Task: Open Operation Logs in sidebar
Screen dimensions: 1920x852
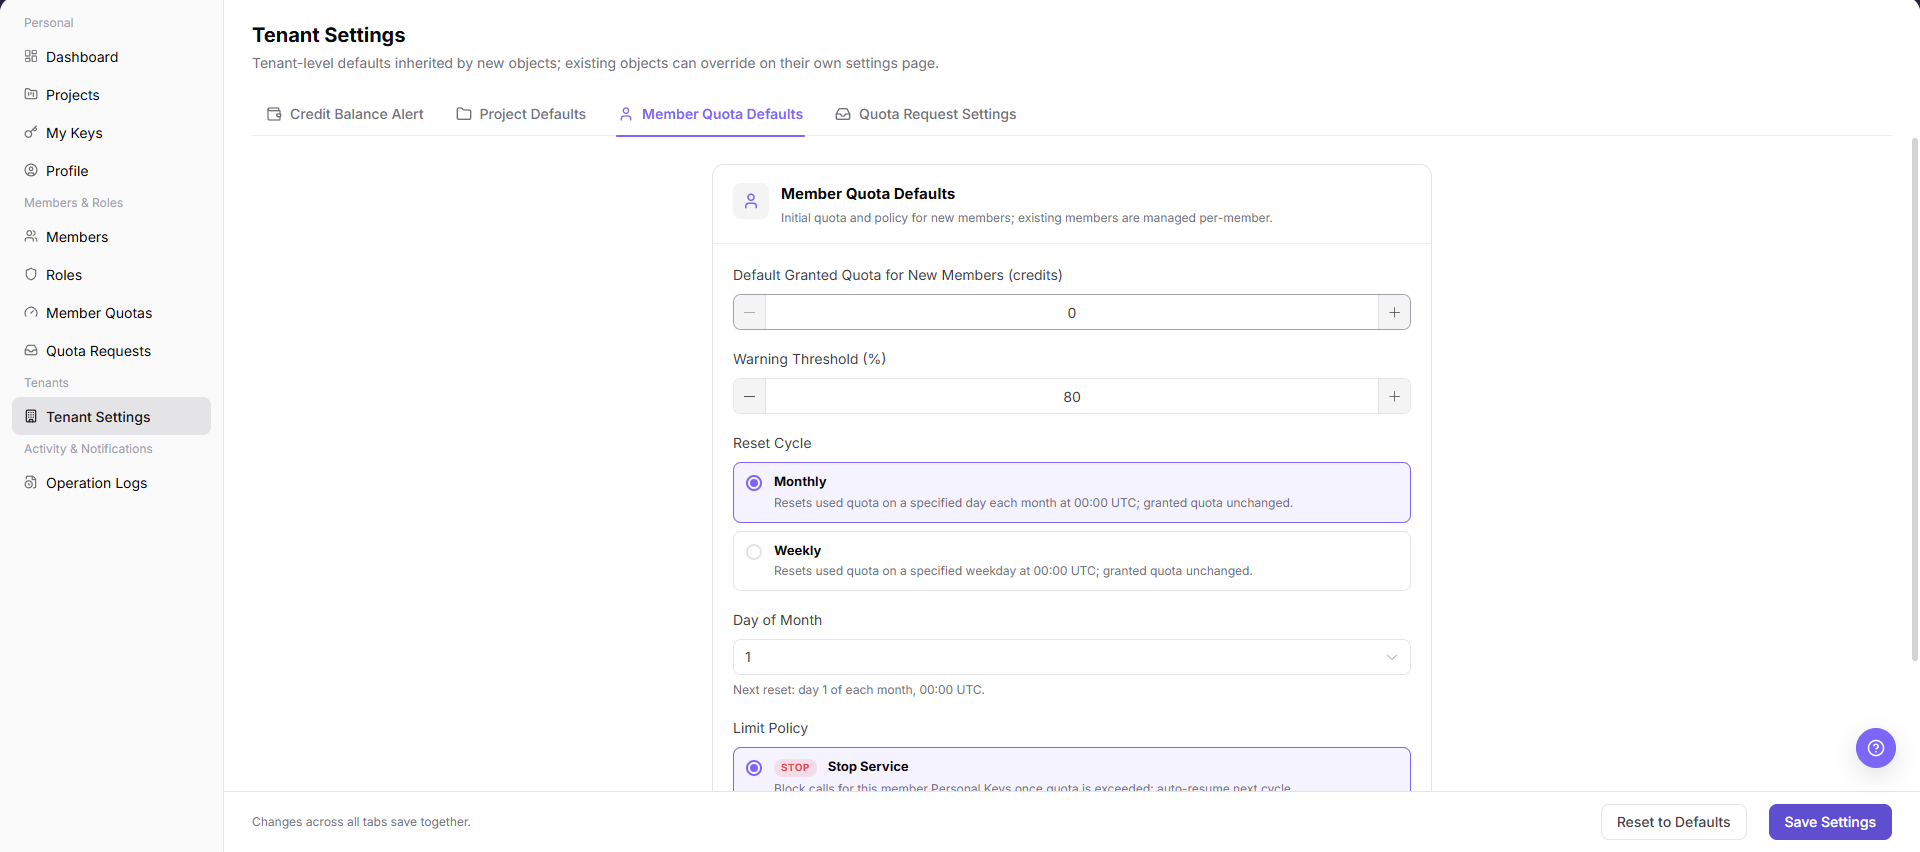Action: tap(111, 483)
